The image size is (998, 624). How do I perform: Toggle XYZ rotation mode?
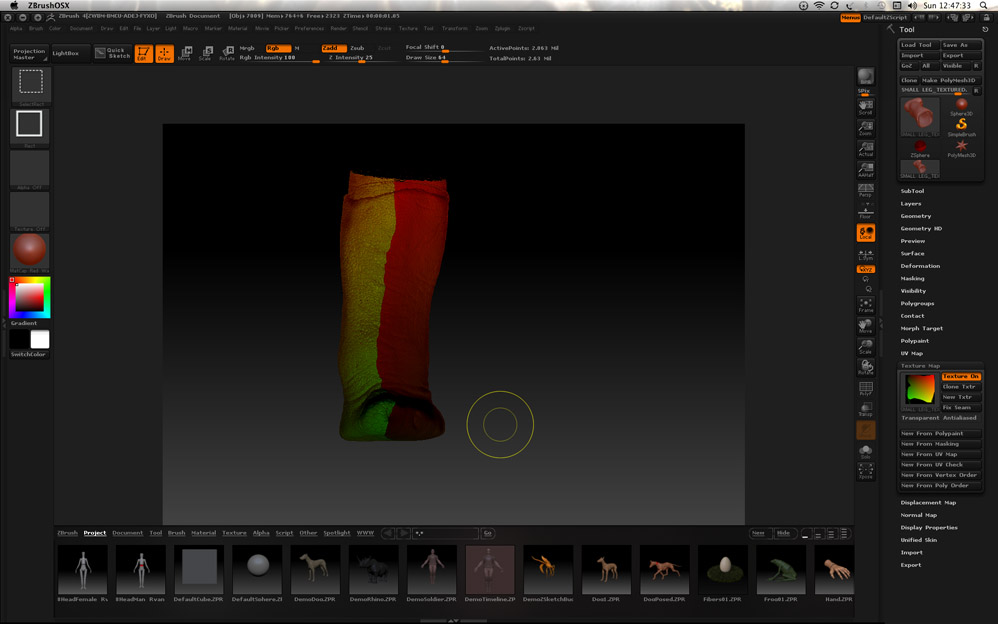[866, 269]
